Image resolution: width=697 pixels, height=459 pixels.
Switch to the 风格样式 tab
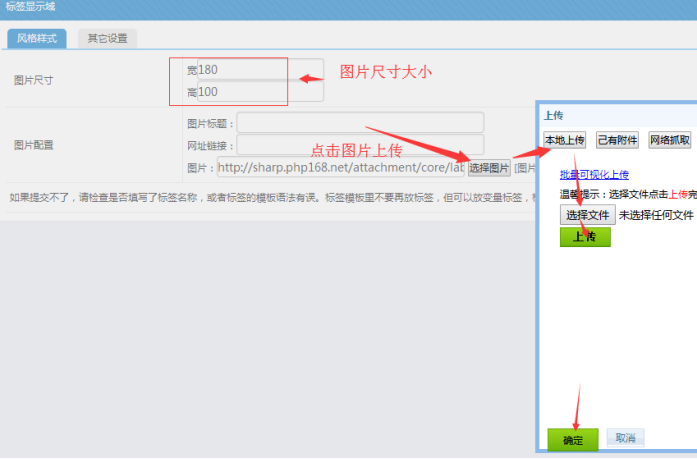point(36,39)
